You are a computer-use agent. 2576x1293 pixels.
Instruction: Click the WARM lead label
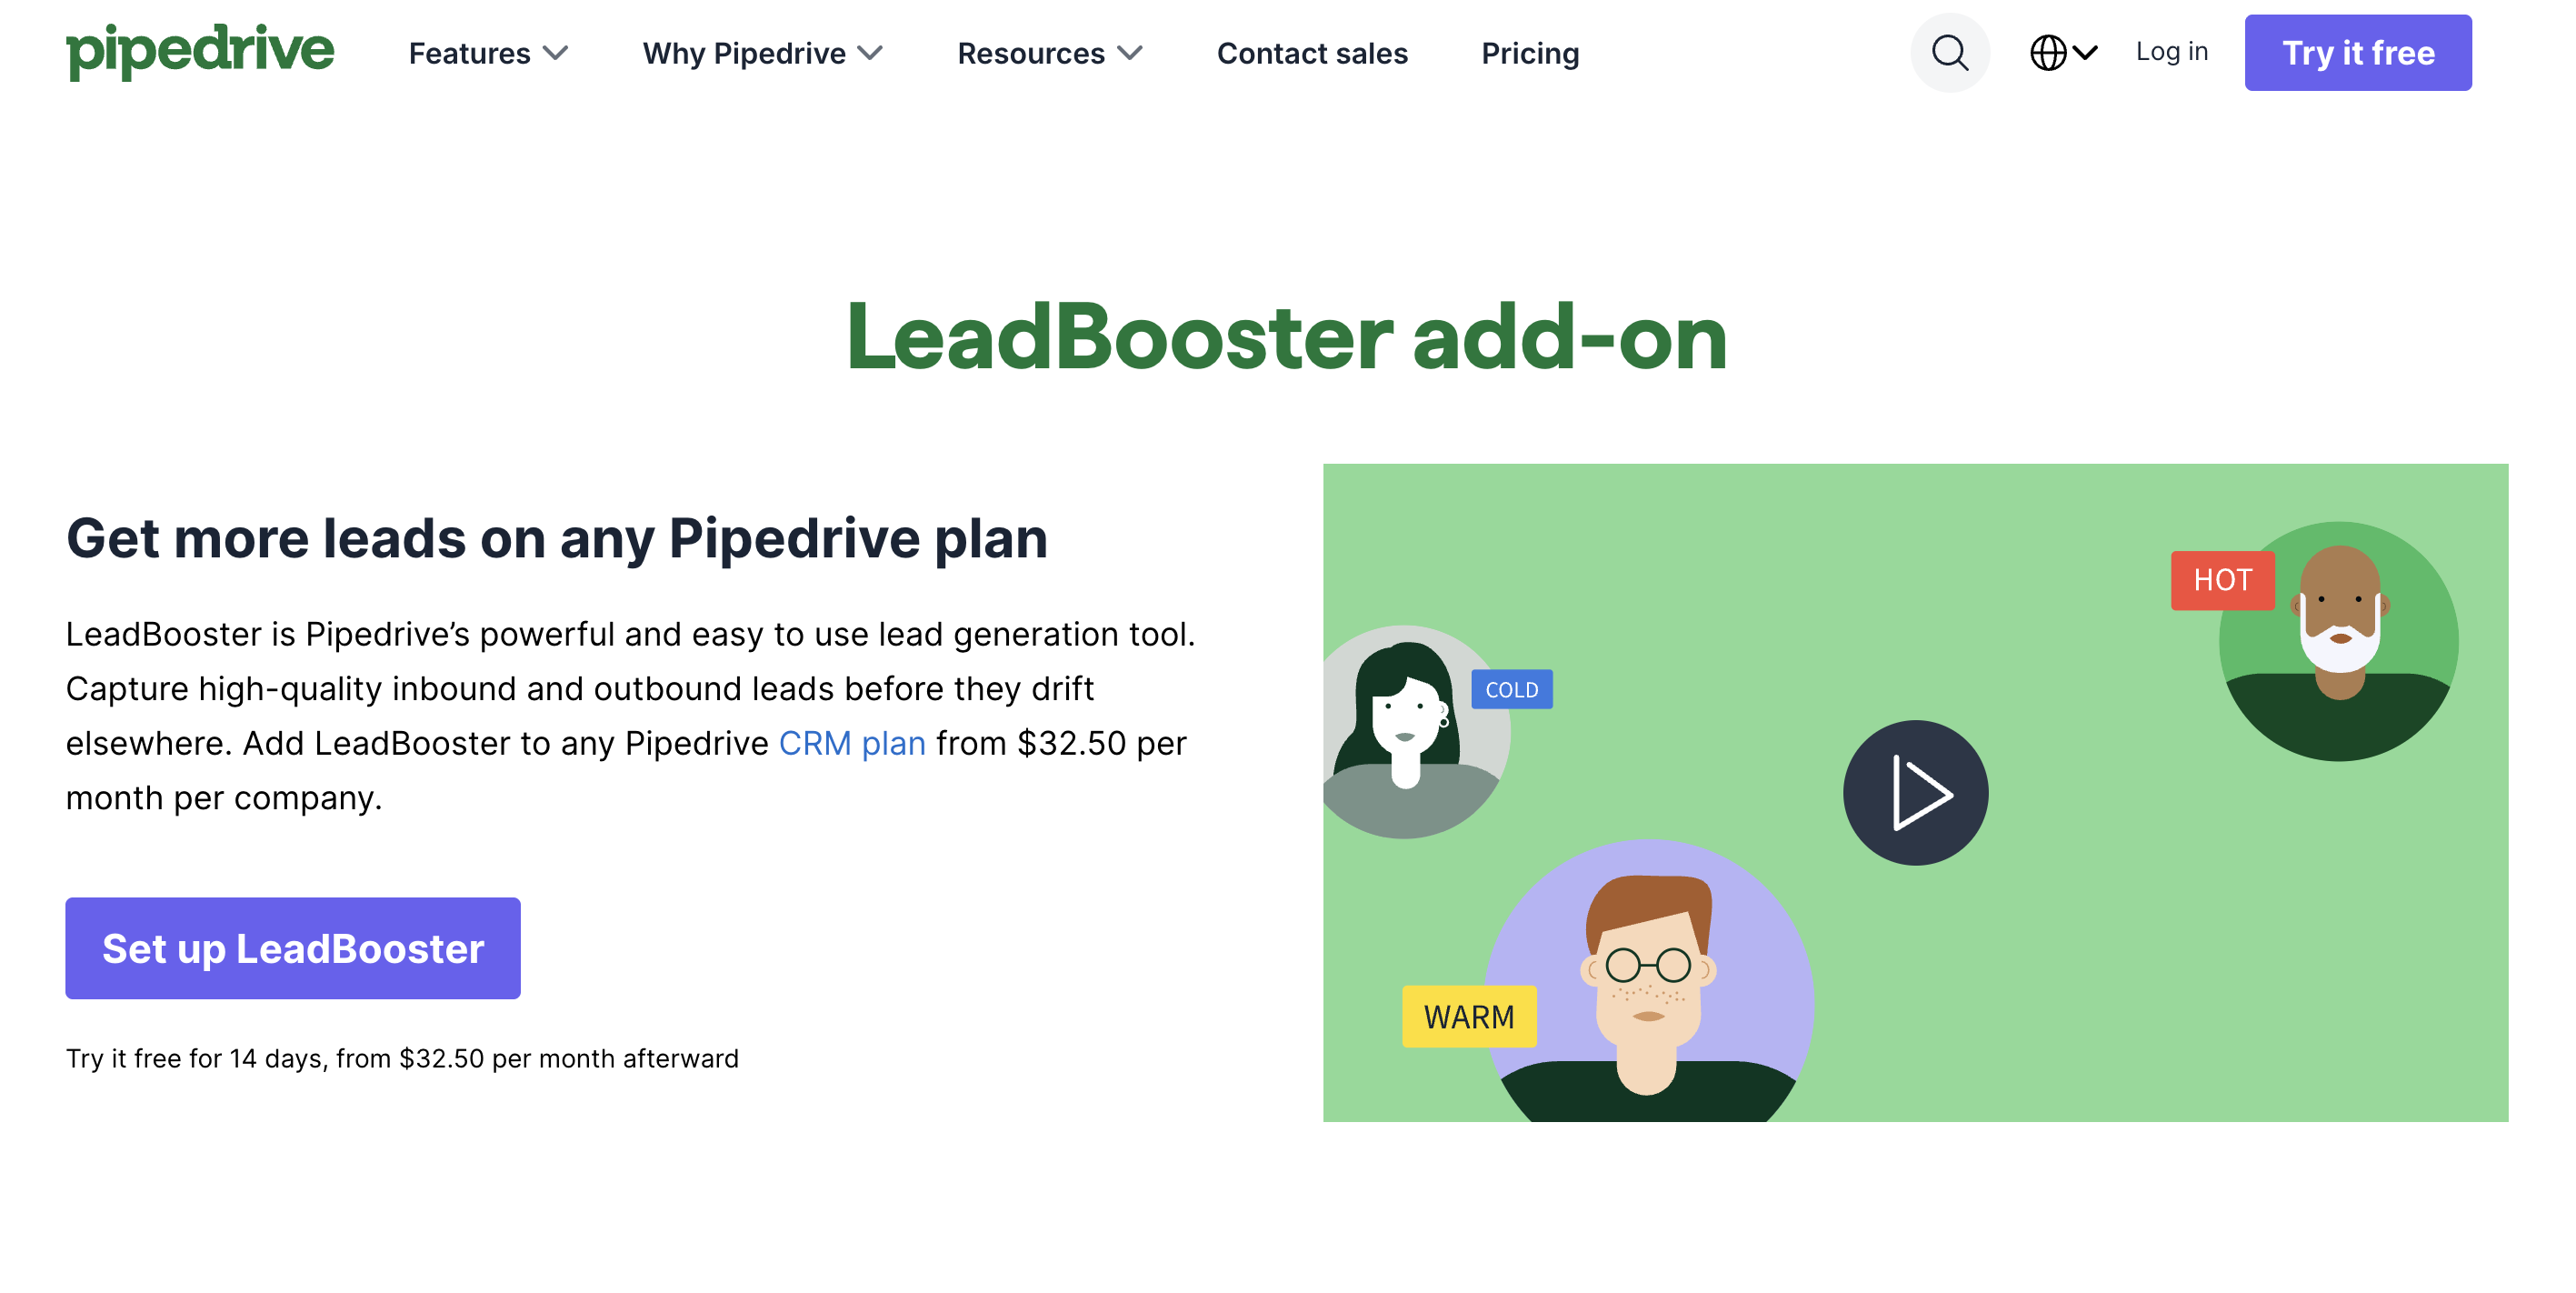click(x=1469, y=1016)
